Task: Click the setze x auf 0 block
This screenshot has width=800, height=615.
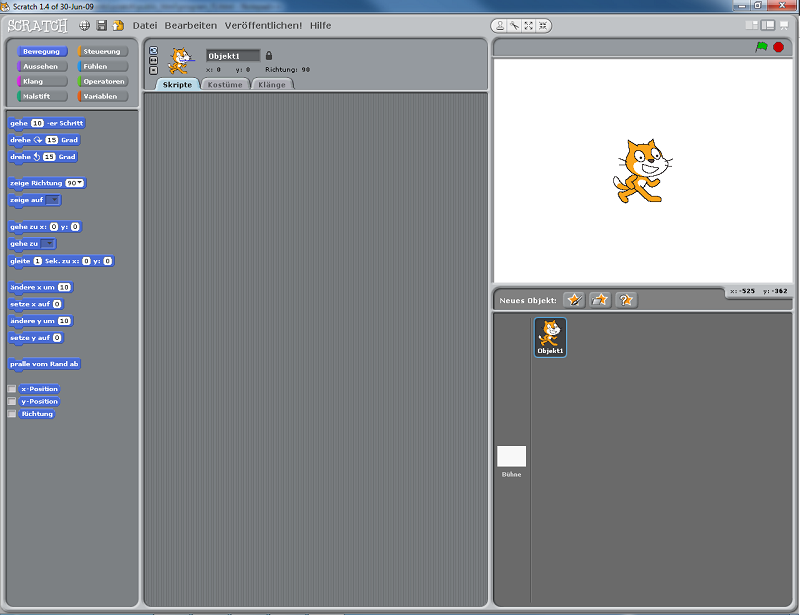Action: [36, 304]
